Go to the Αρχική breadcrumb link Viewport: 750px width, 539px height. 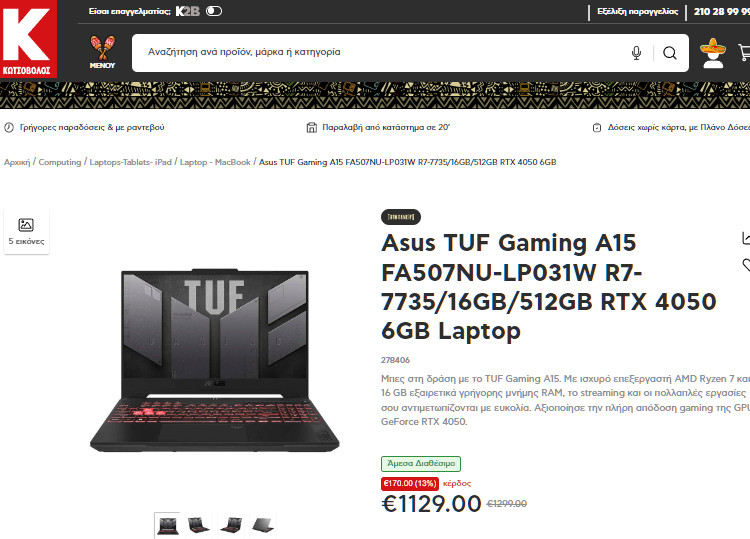point(17,162)
